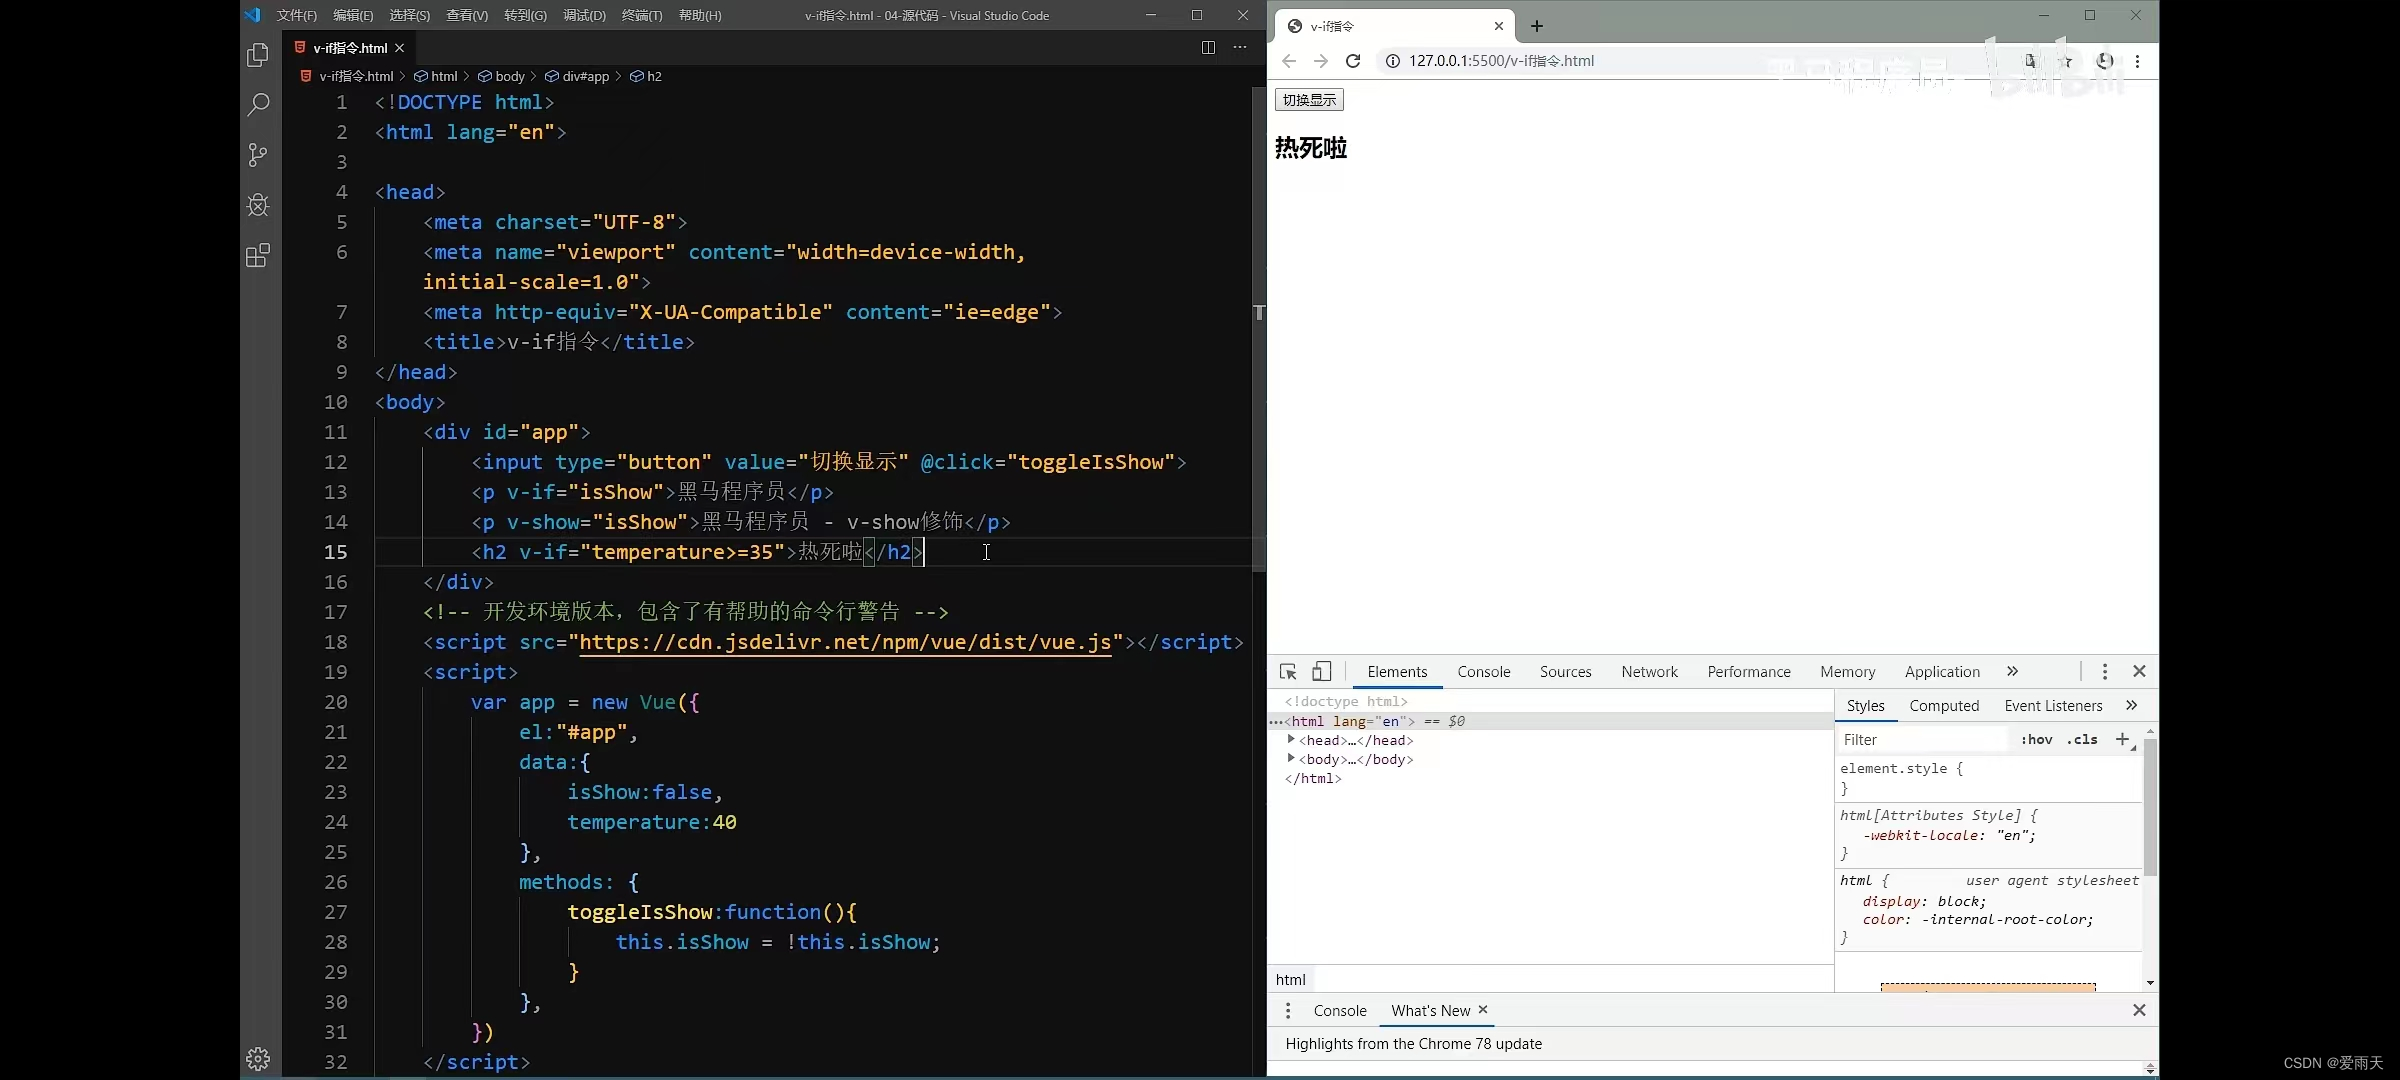Open the Extensions view

[x=258, y=256]
